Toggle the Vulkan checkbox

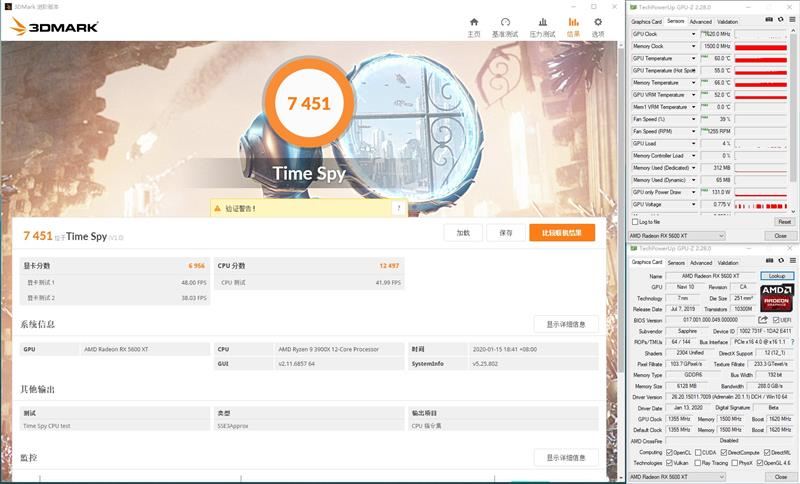669,463
